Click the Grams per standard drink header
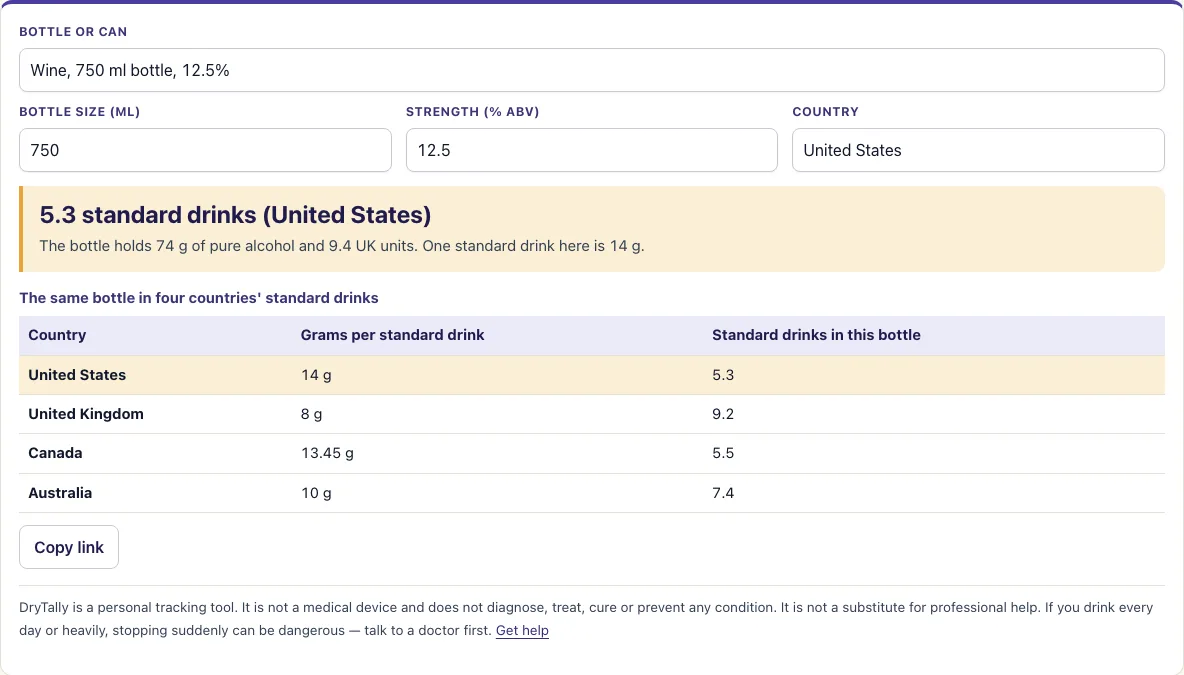 pyautogui.click(x=393, y=335)
